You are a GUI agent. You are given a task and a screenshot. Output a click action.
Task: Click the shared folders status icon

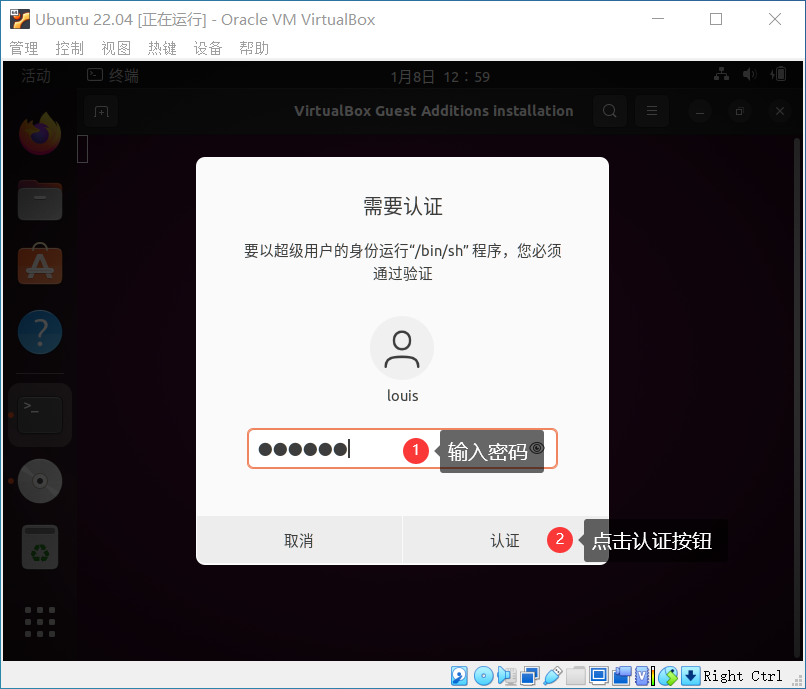[576, 675]
